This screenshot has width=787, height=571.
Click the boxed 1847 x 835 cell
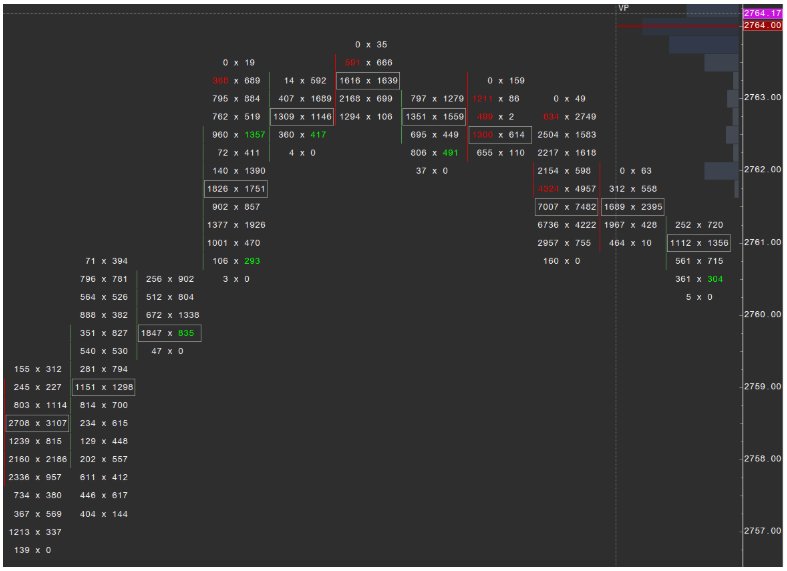point(169,333)
